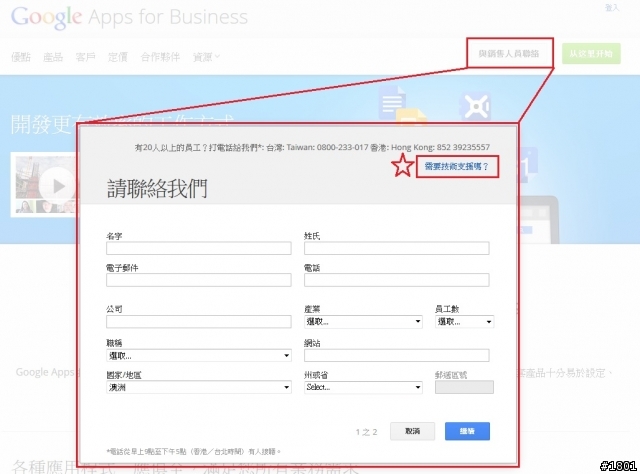This screenshot has width=640, height=474.
Task: Open the 客戶 navigation item
Action: pos(85,57)
